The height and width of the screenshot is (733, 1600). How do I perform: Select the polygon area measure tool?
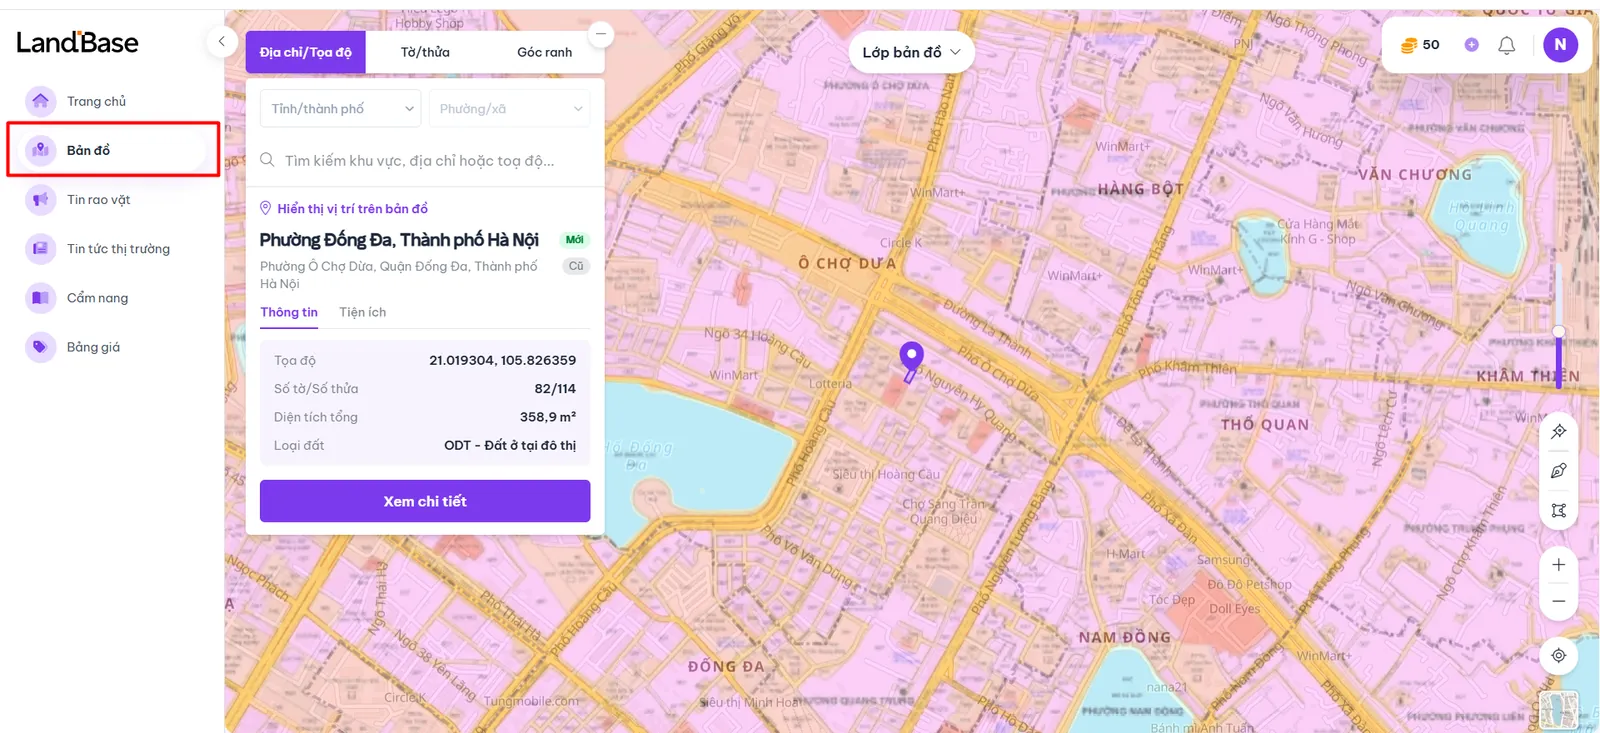(x=1558, y=510)
